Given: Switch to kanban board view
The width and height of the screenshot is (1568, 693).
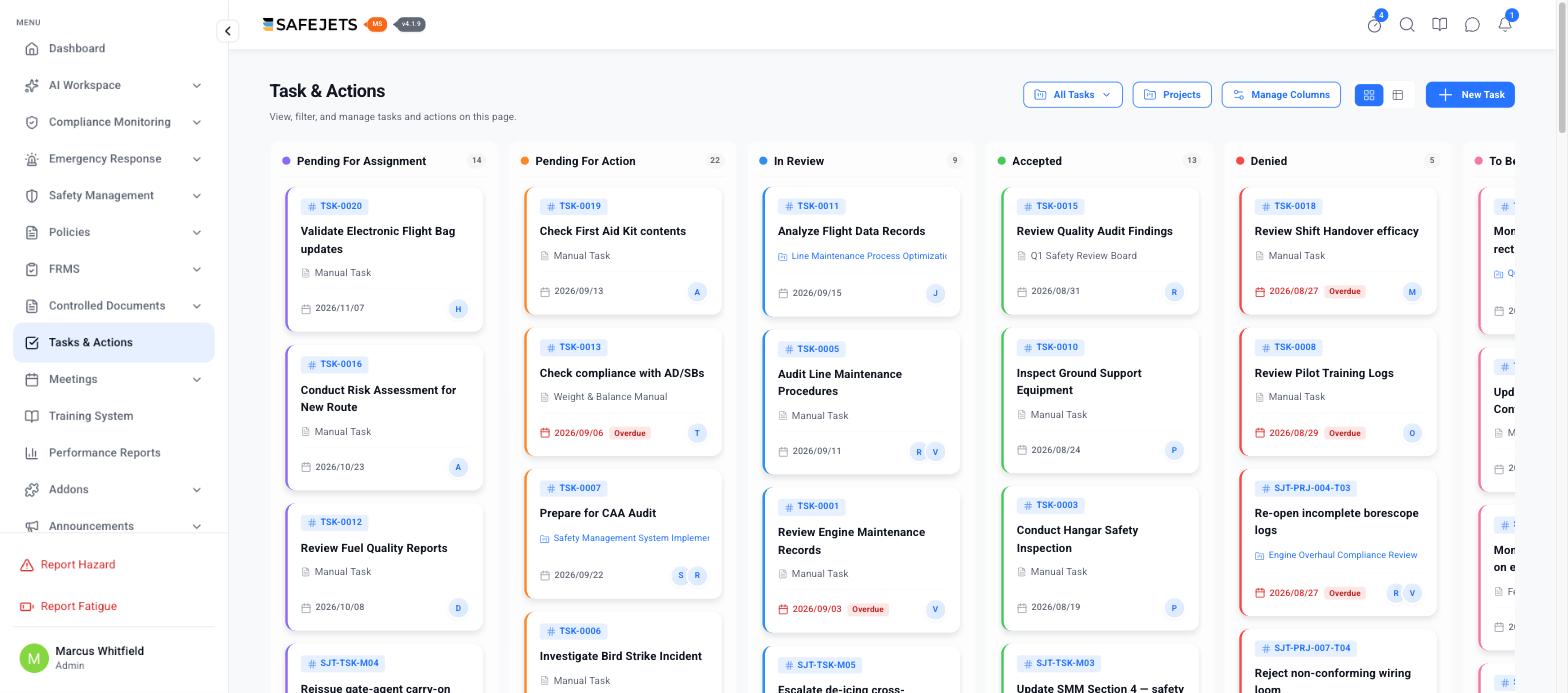Looking at the screenshot, I should pos(1369,95).
